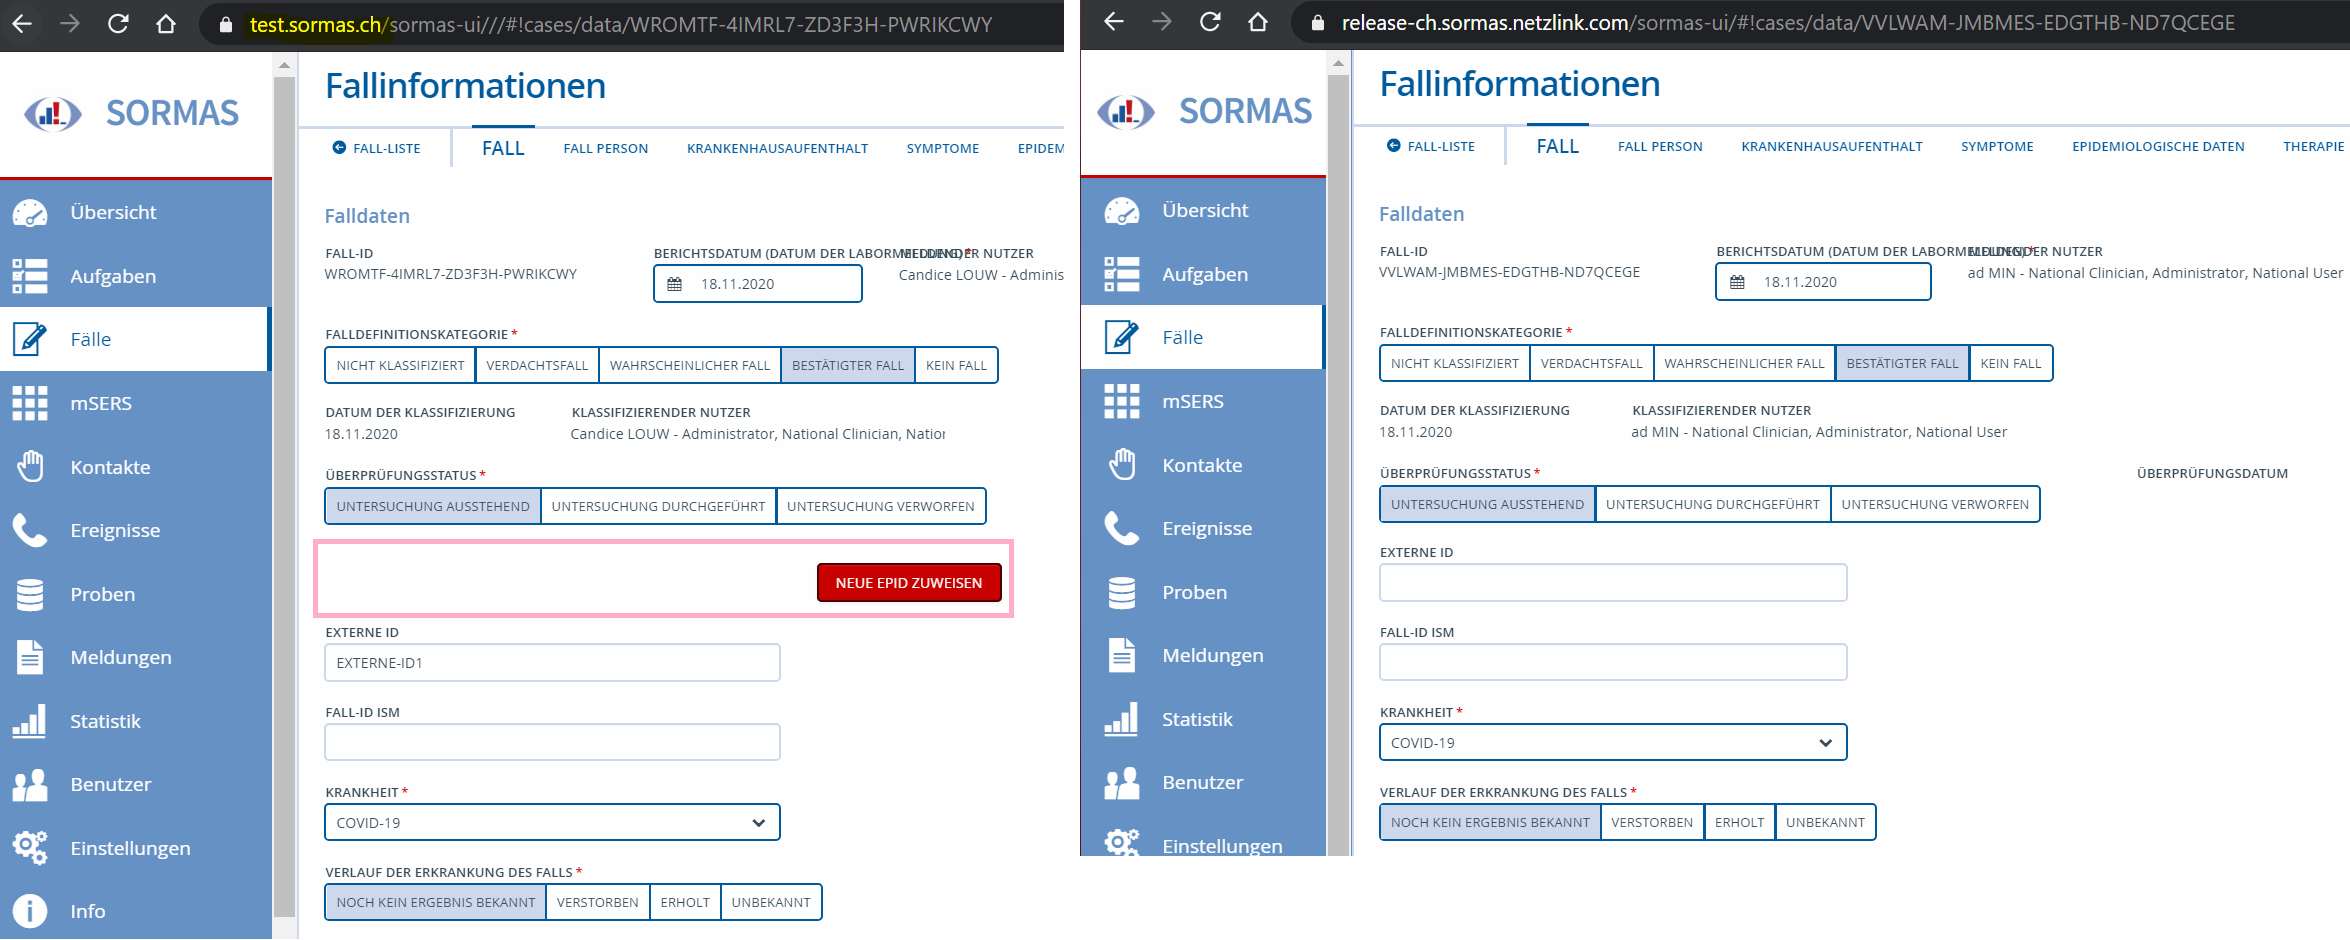
Task: Select NICHT KLASSIFIZIERT in the left window
Action: pos(400,365)
